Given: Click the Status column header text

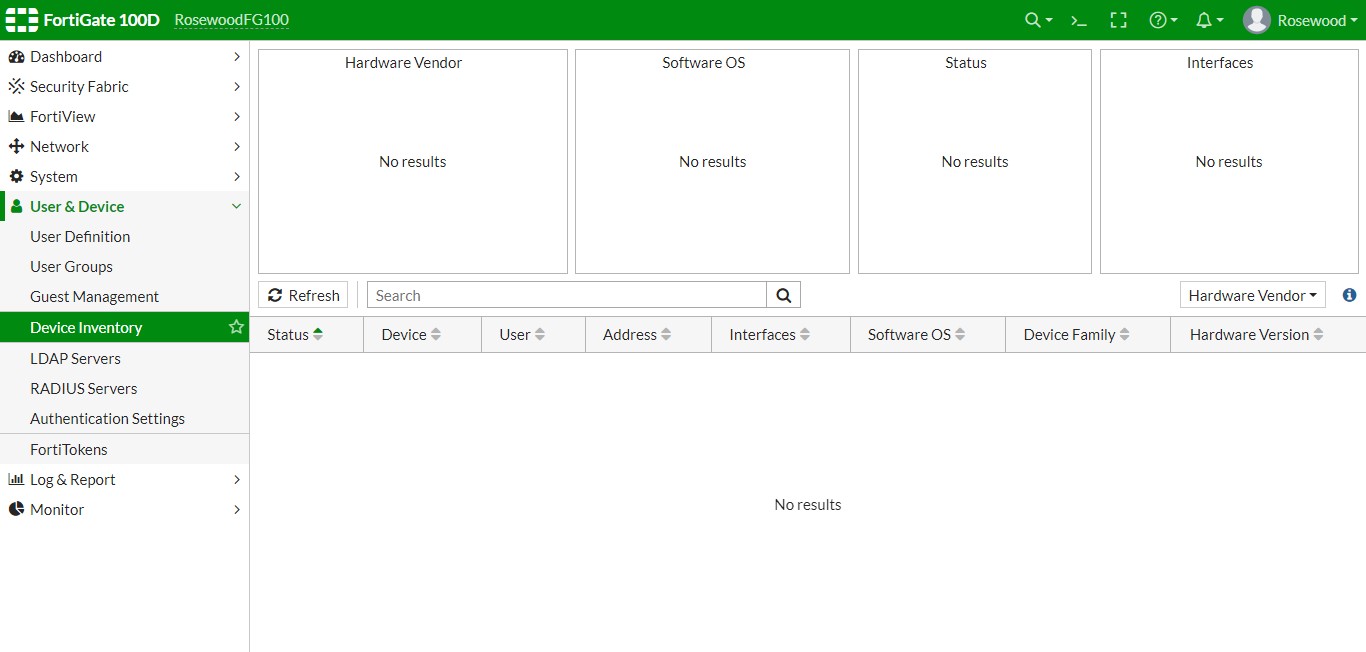Looking at the screenshot, I should [x=288, y=335].
